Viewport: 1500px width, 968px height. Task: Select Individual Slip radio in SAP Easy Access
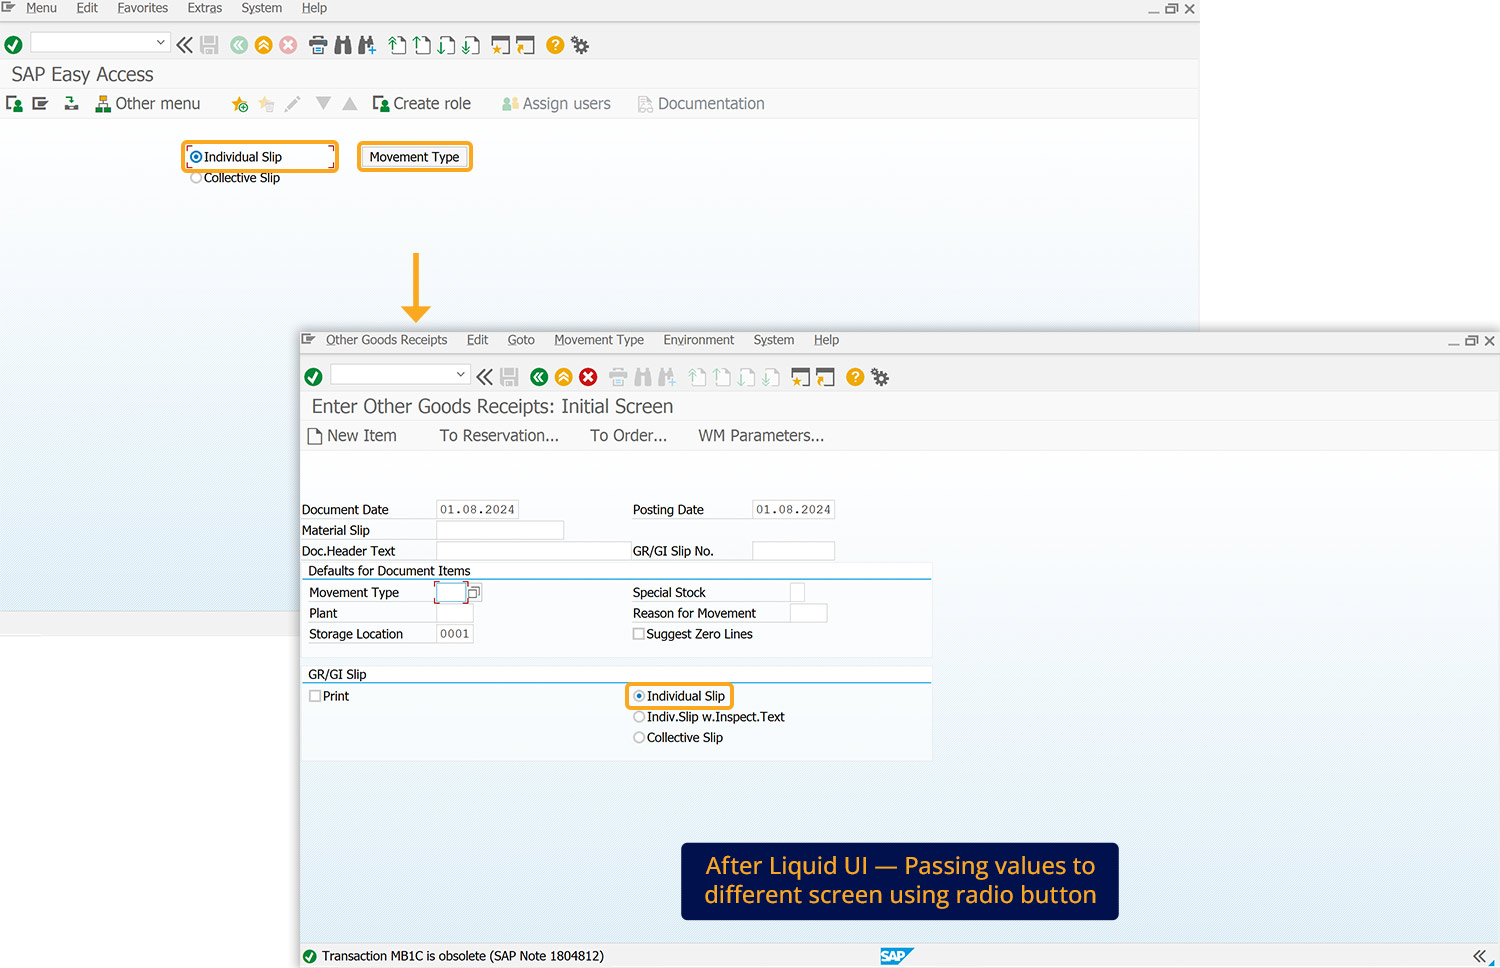click(196, 157)
